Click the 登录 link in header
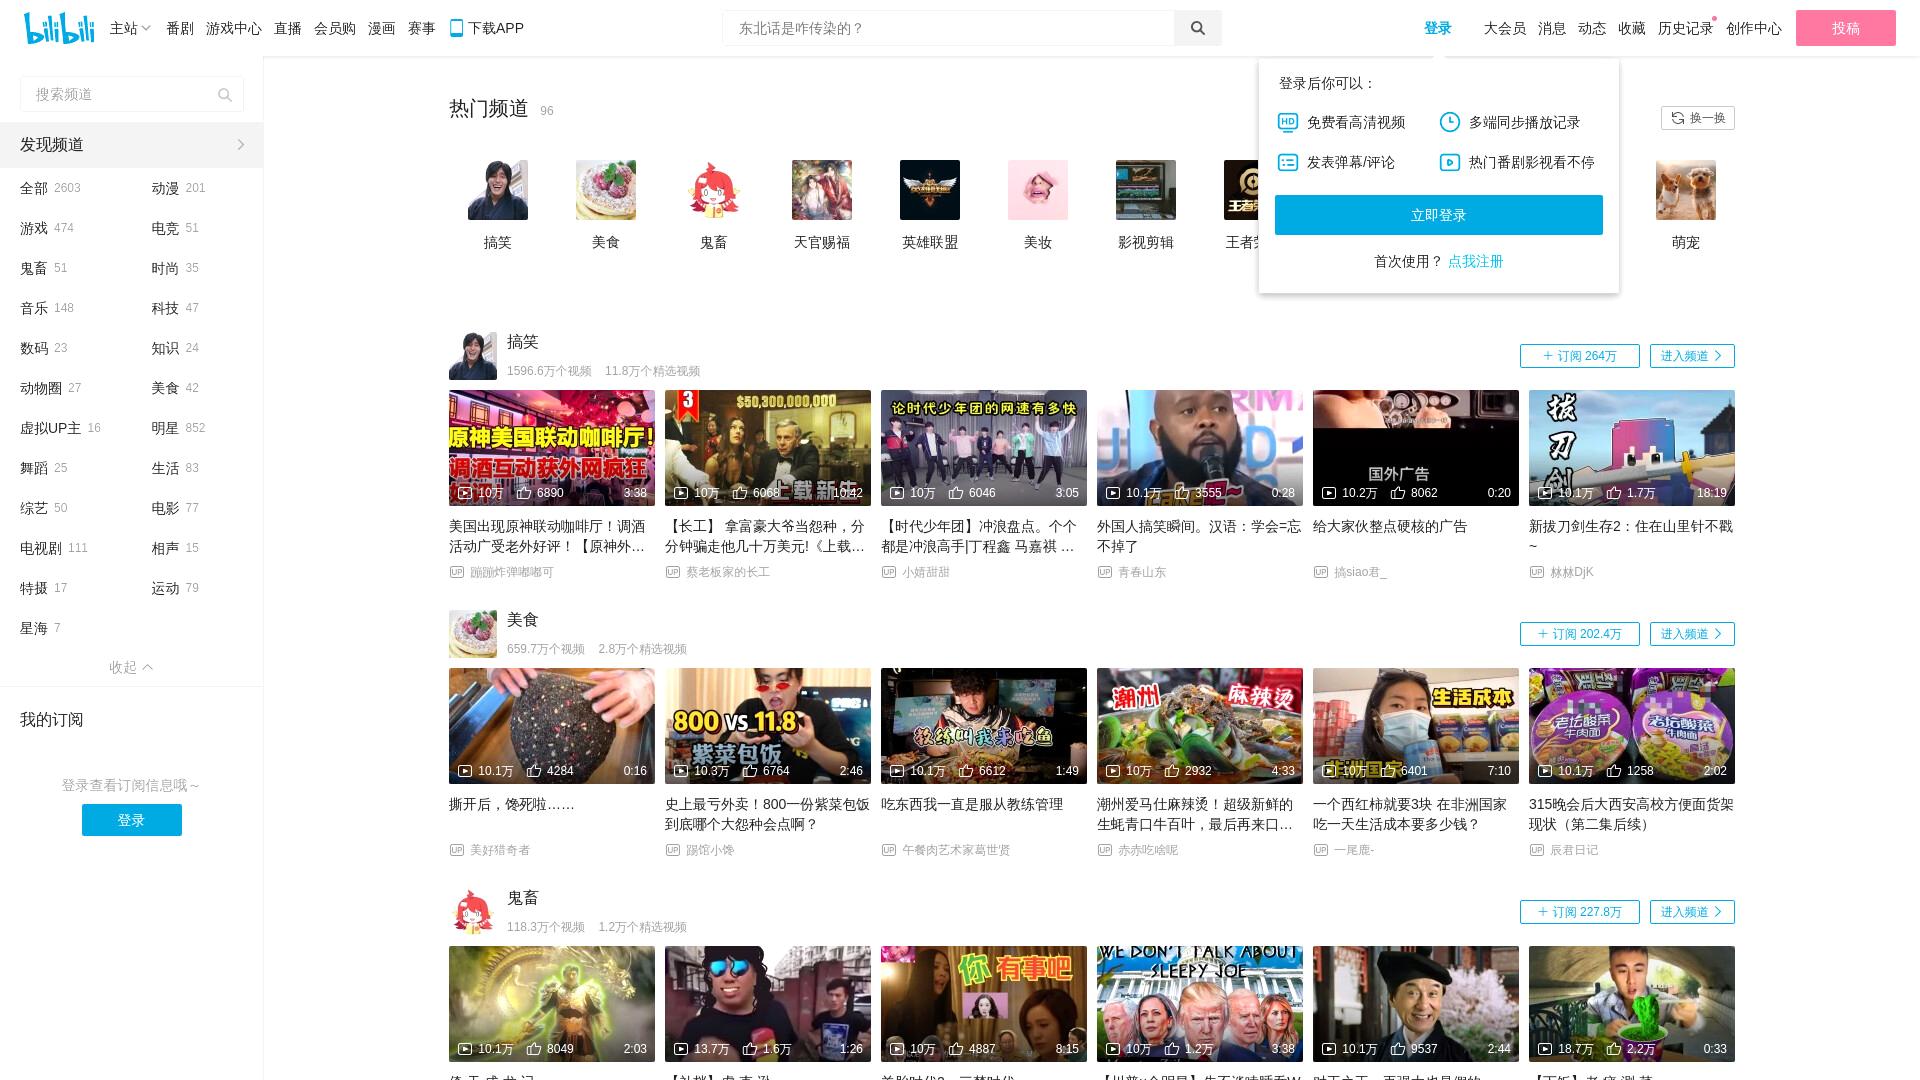Image resolution: width=1920 pixels, height=1080 pixels. (x=1438, y=28)
